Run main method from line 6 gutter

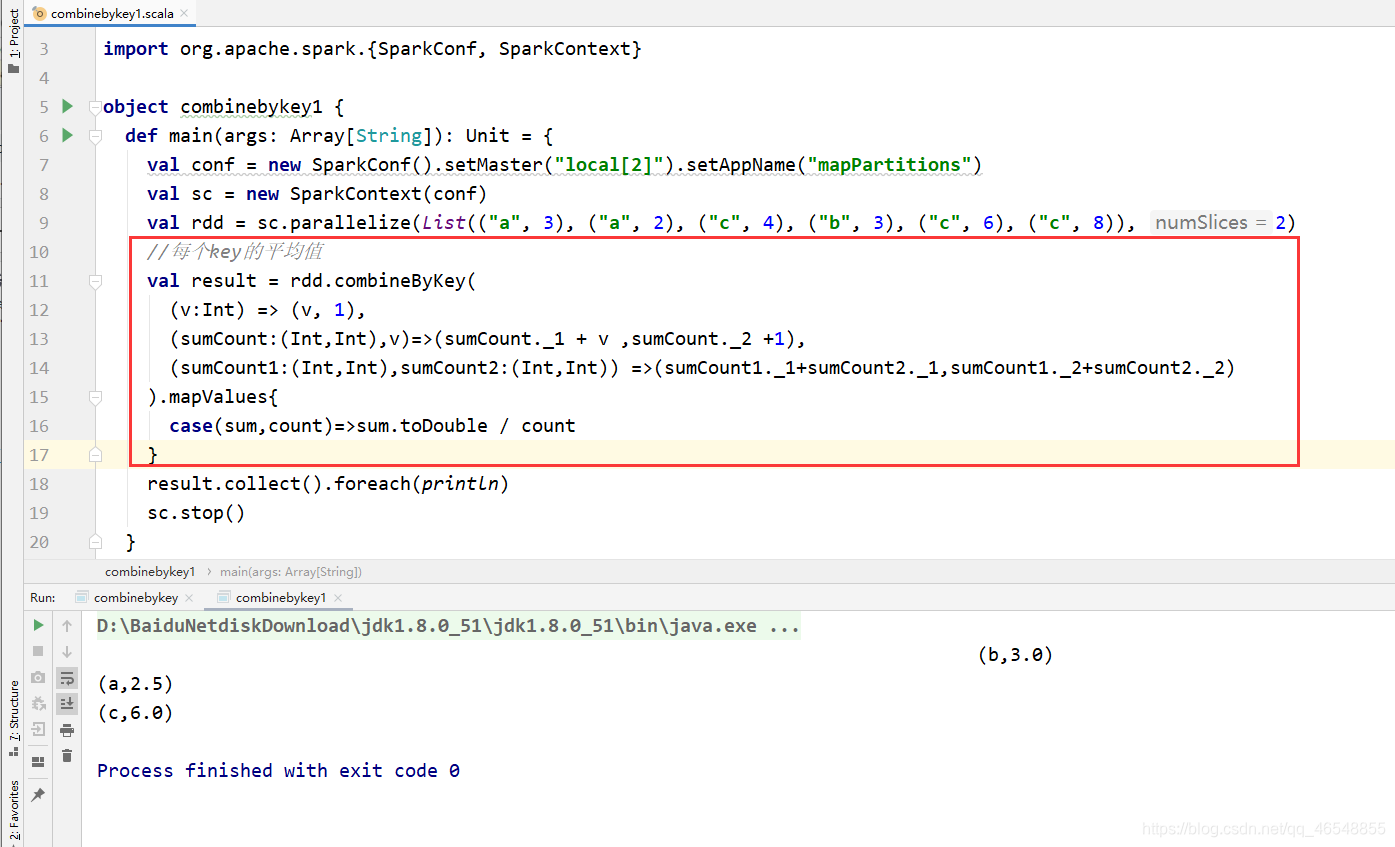point(67,135)
